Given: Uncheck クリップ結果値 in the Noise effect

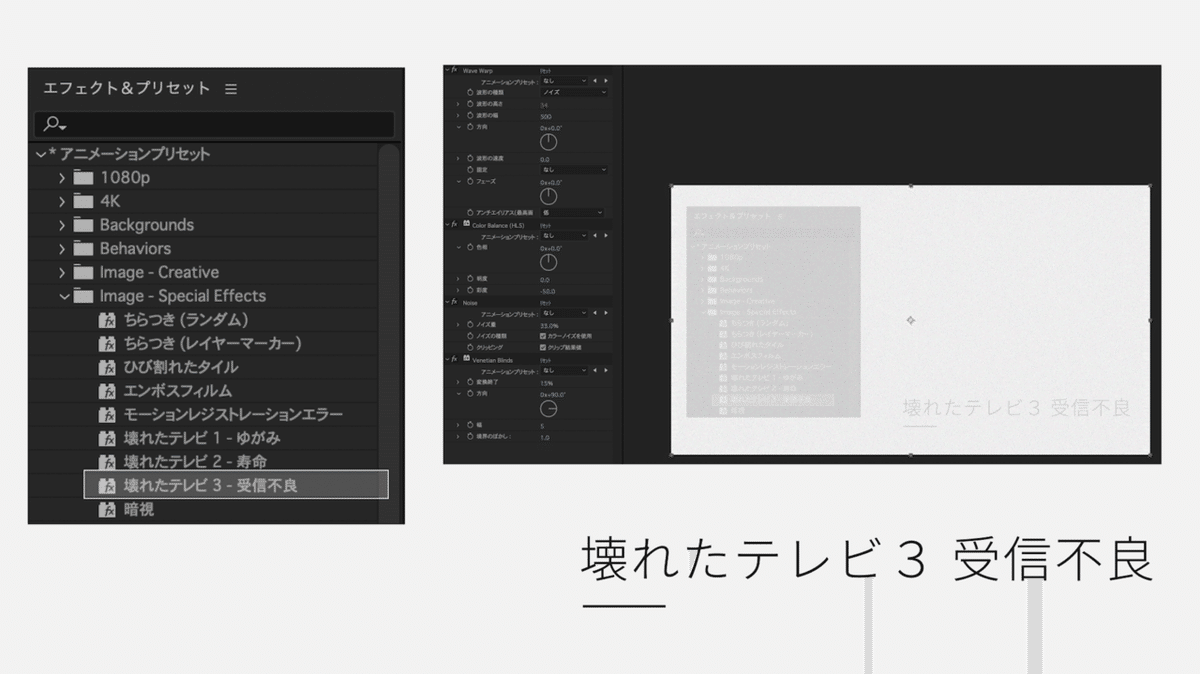Looking at the screenshot, I should click(x=542, y=347).
